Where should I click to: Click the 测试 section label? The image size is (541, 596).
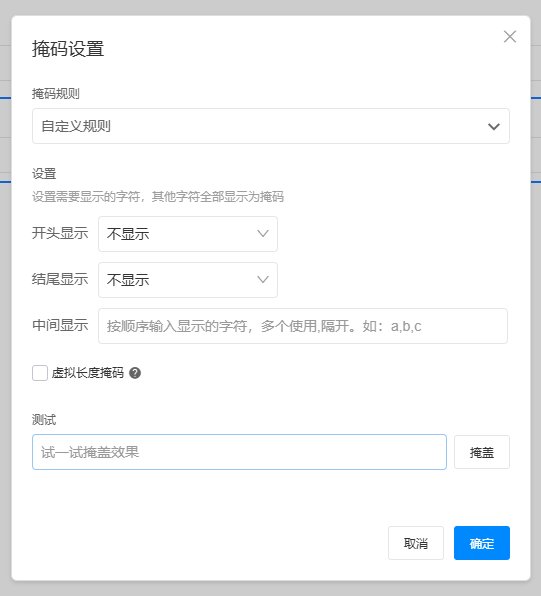(44, 420)
